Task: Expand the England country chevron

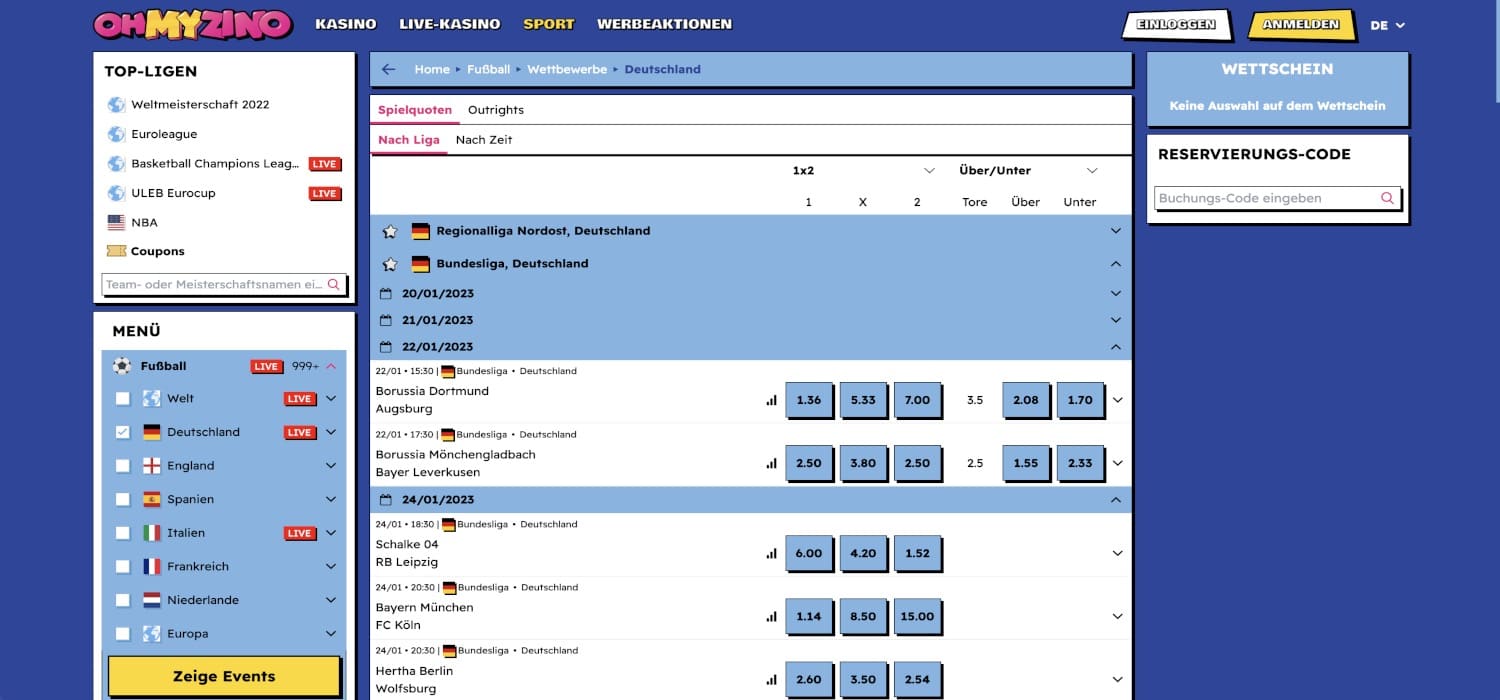Action: click(331, 466)
